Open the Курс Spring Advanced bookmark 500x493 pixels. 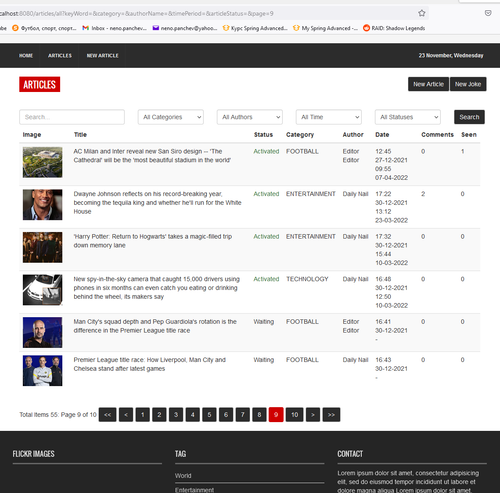click(x=255, y=28)
